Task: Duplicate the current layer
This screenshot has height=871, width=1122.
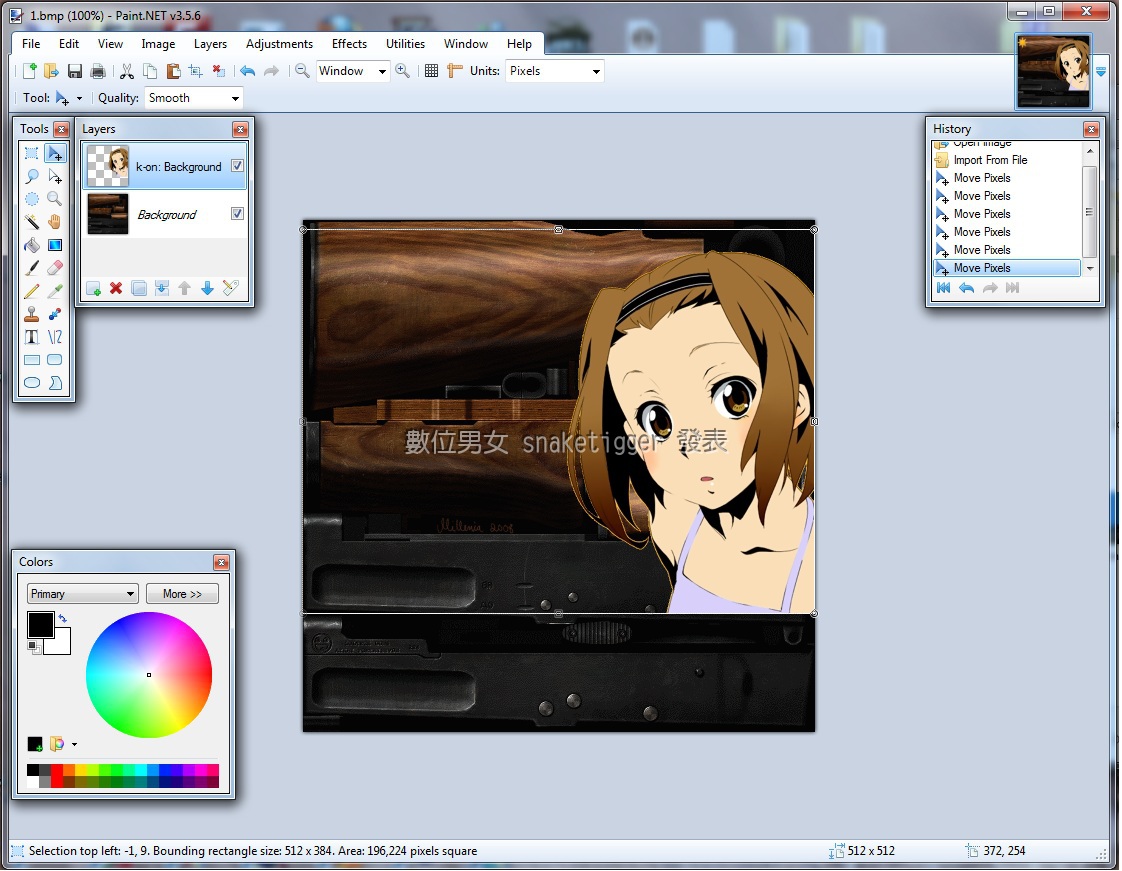Action: tap(139, 288)
